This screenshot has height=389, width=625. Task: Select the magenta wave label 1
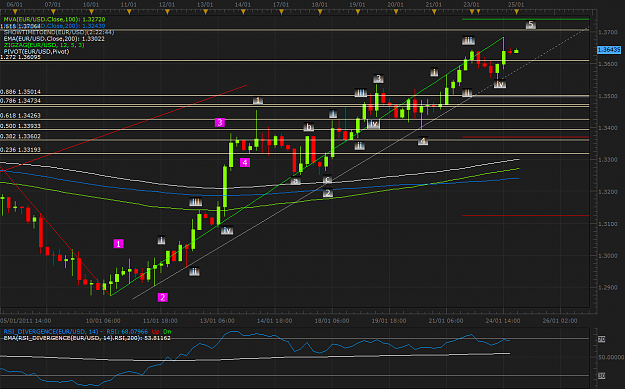118,244
